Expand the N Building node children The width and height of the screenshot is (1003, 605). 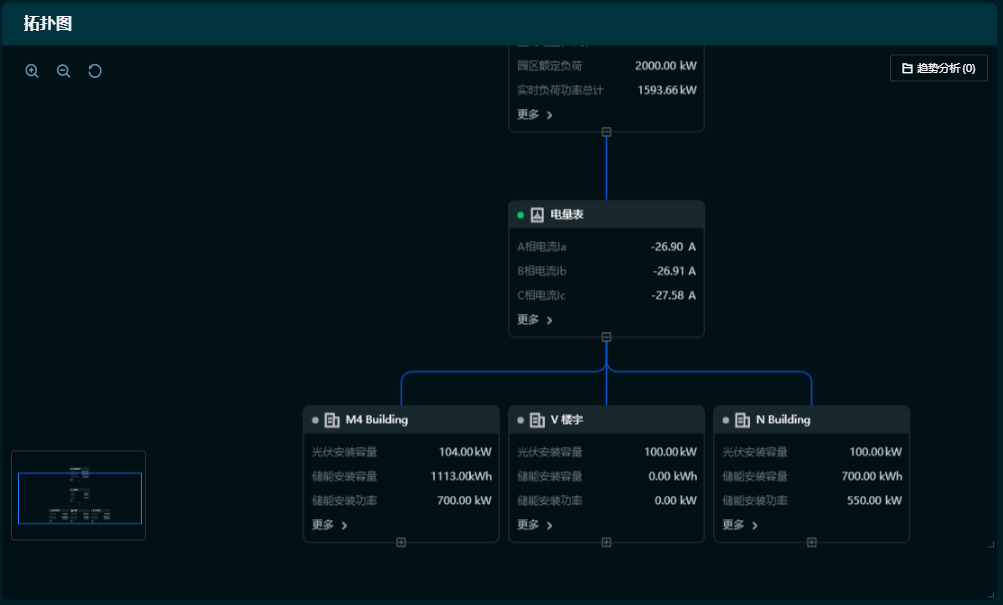coord(811,542)
